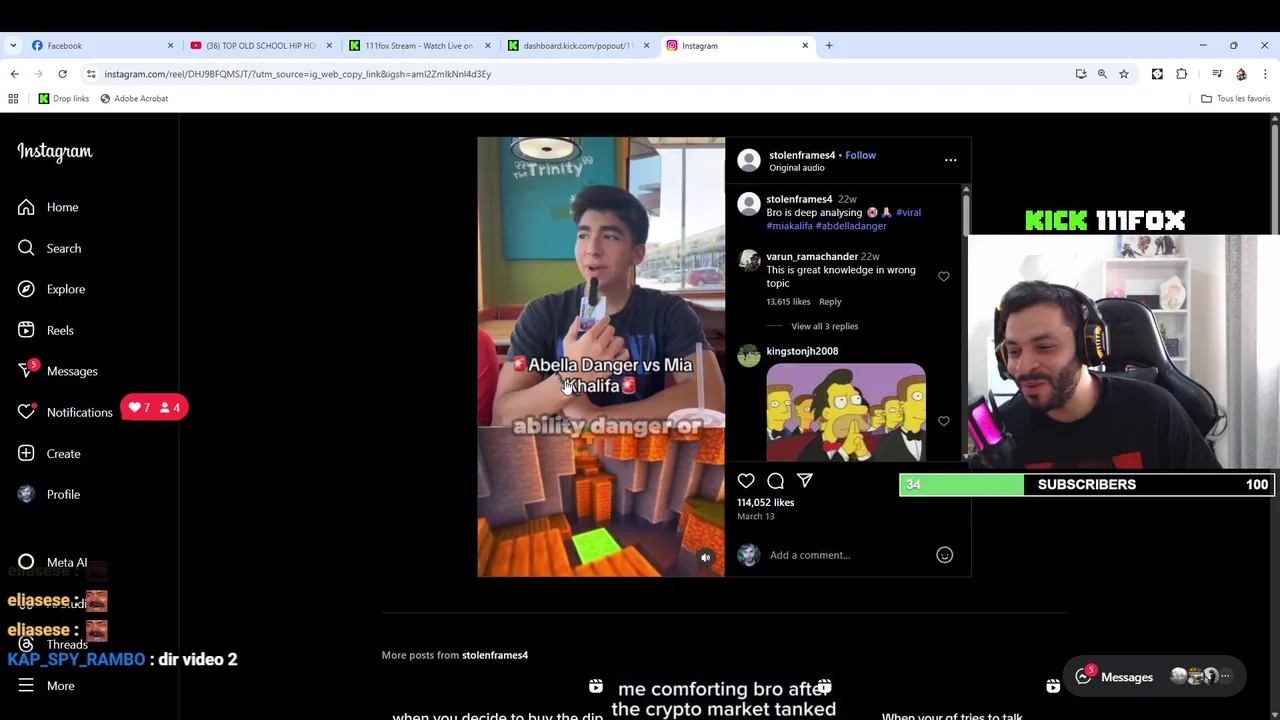Switch to TOP OLD SCHOOL HIP HOP tab

coord(261,45)
